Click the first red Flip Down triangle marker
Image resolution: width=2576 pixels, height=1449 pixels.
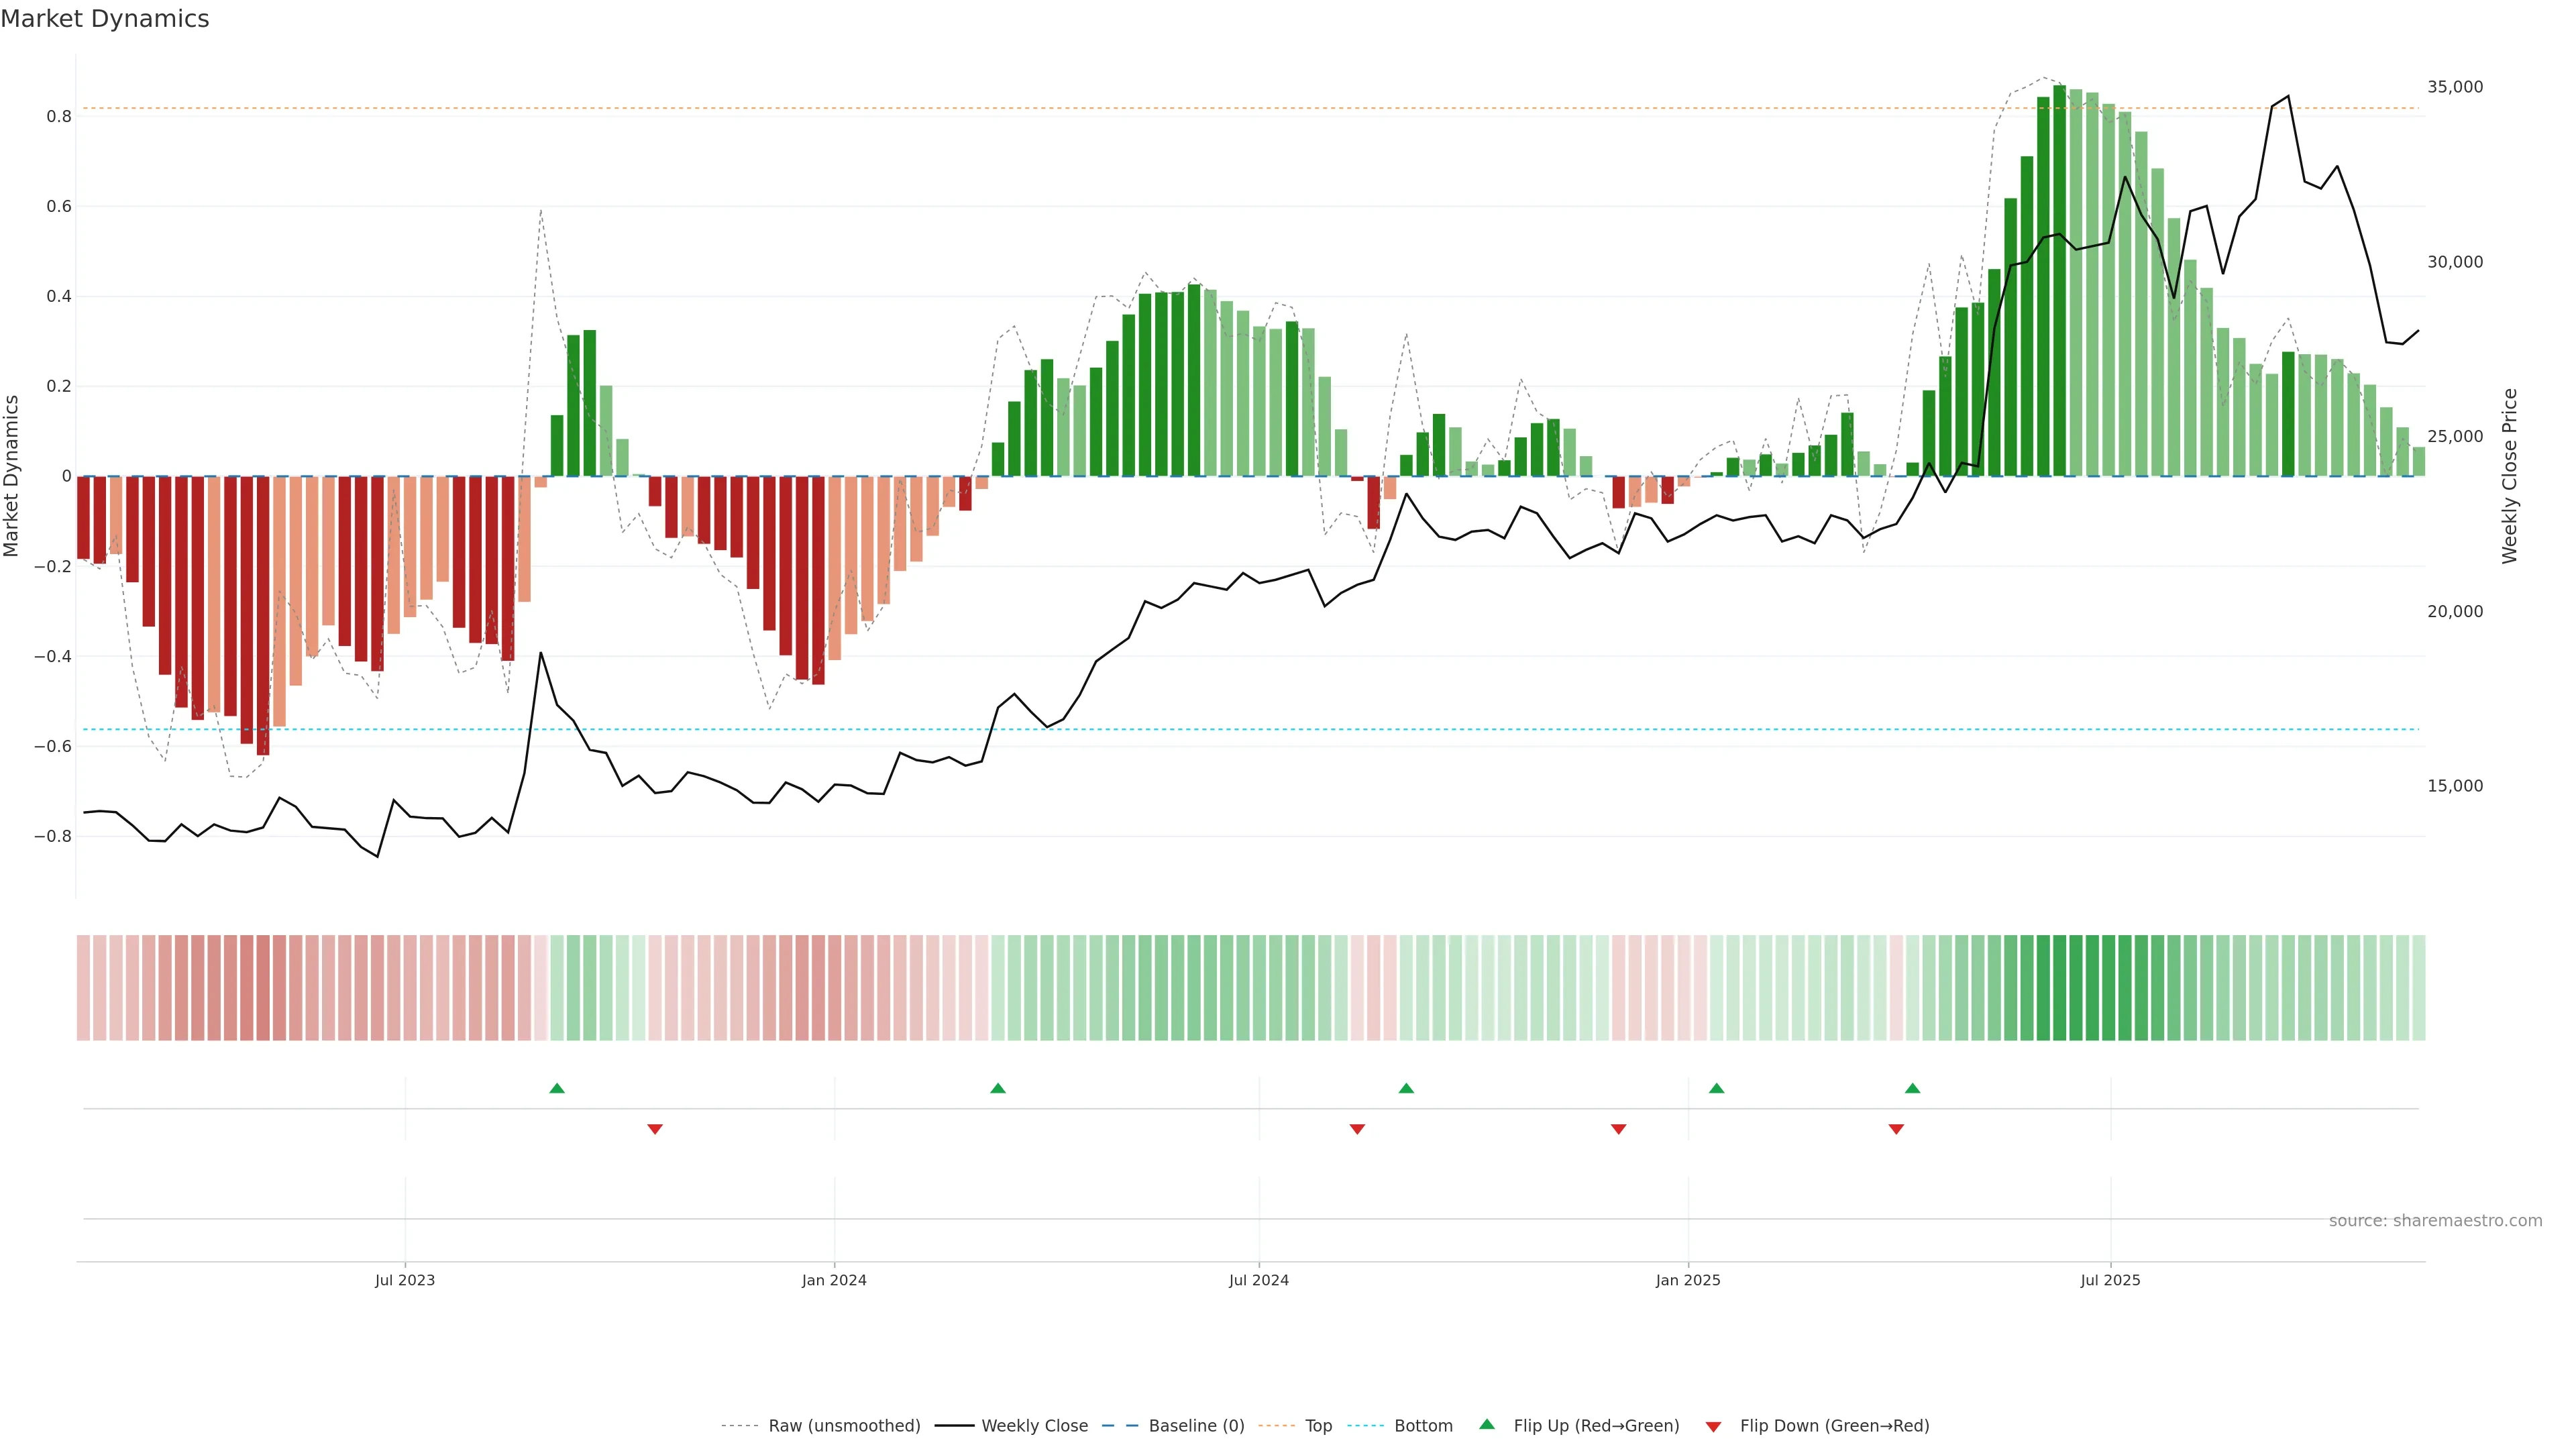click(655, 1129)
